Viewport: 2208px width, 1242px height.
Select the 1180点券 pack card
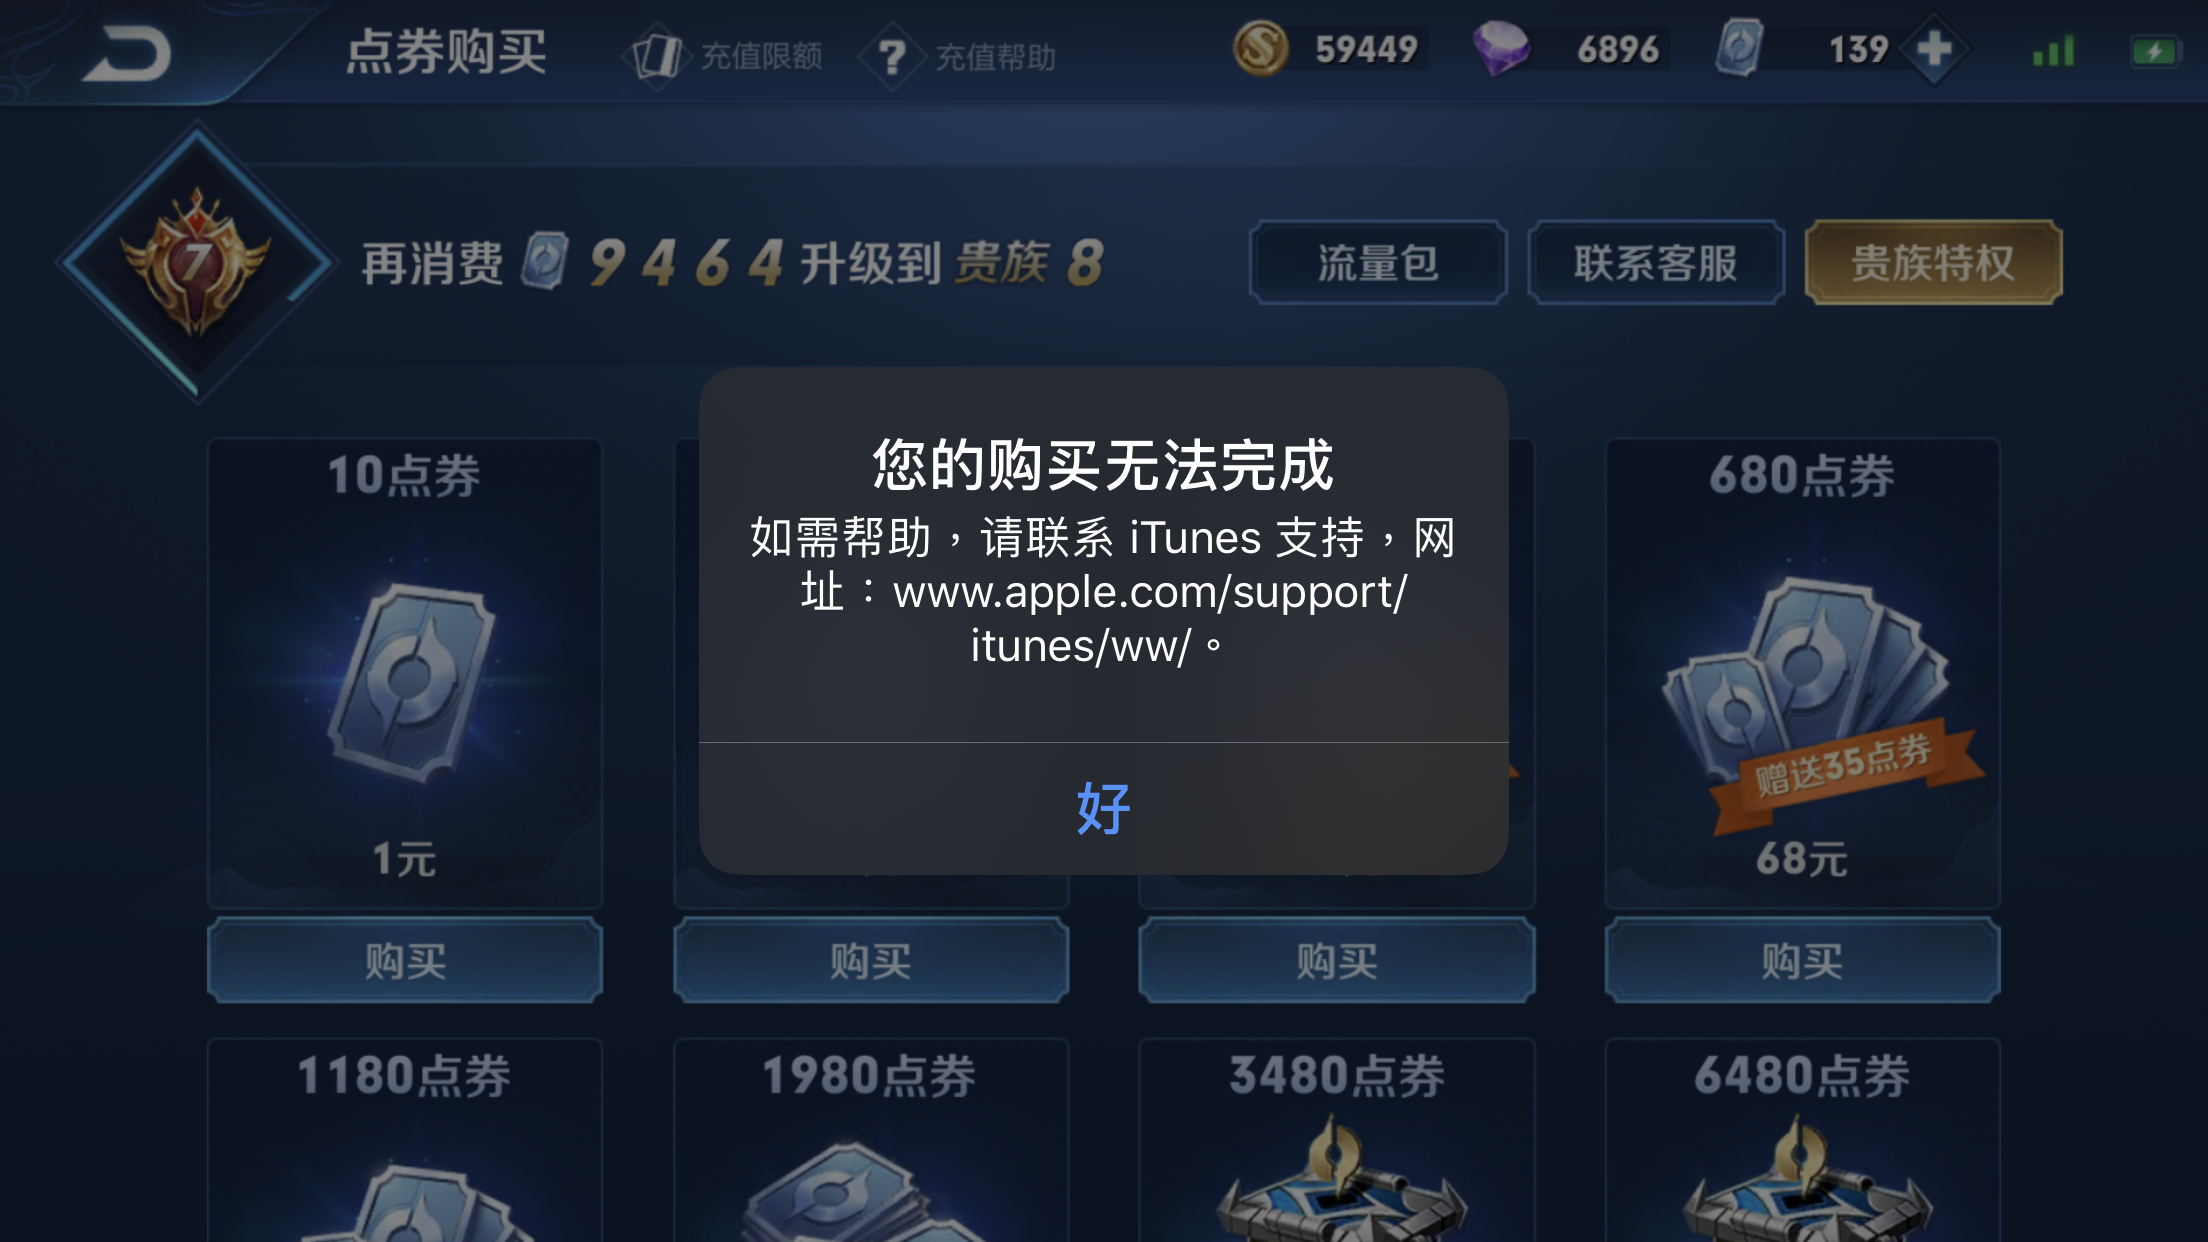(405, 1140)
